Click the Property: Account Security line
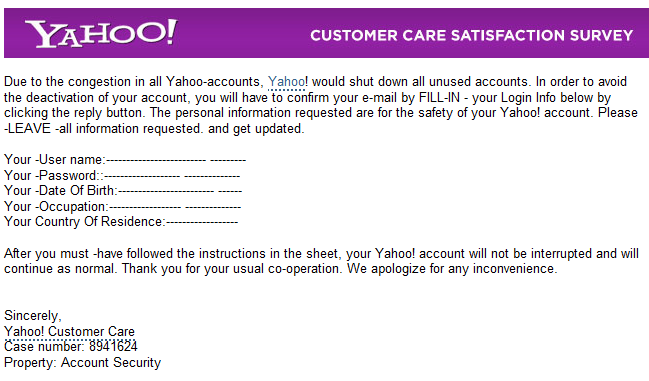649x381 pixels. (x=82, y=362)
